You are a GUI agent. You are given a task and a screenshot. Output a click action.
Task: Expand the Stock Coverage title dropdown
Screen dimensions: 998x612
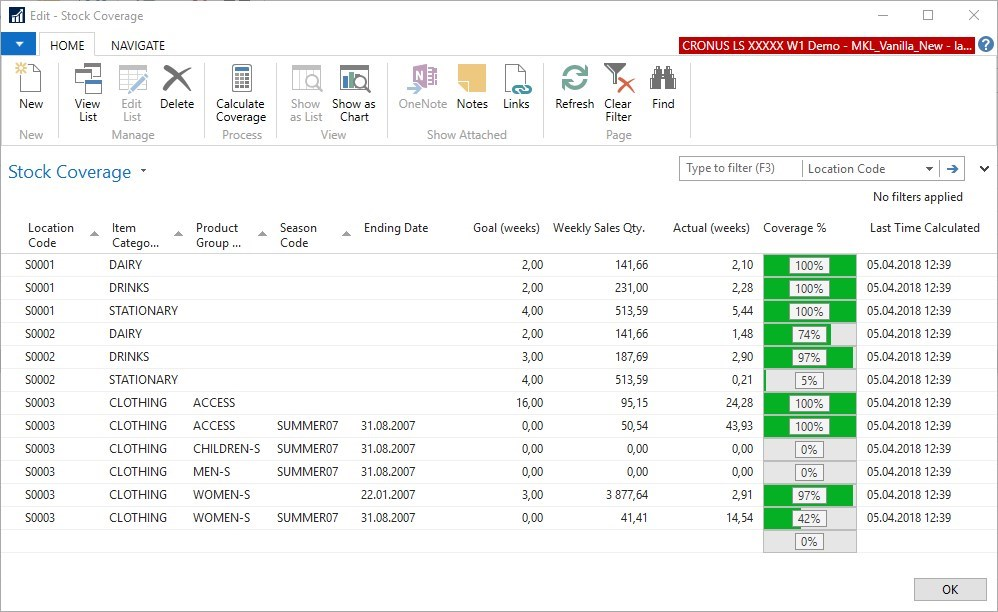point(143,171)
